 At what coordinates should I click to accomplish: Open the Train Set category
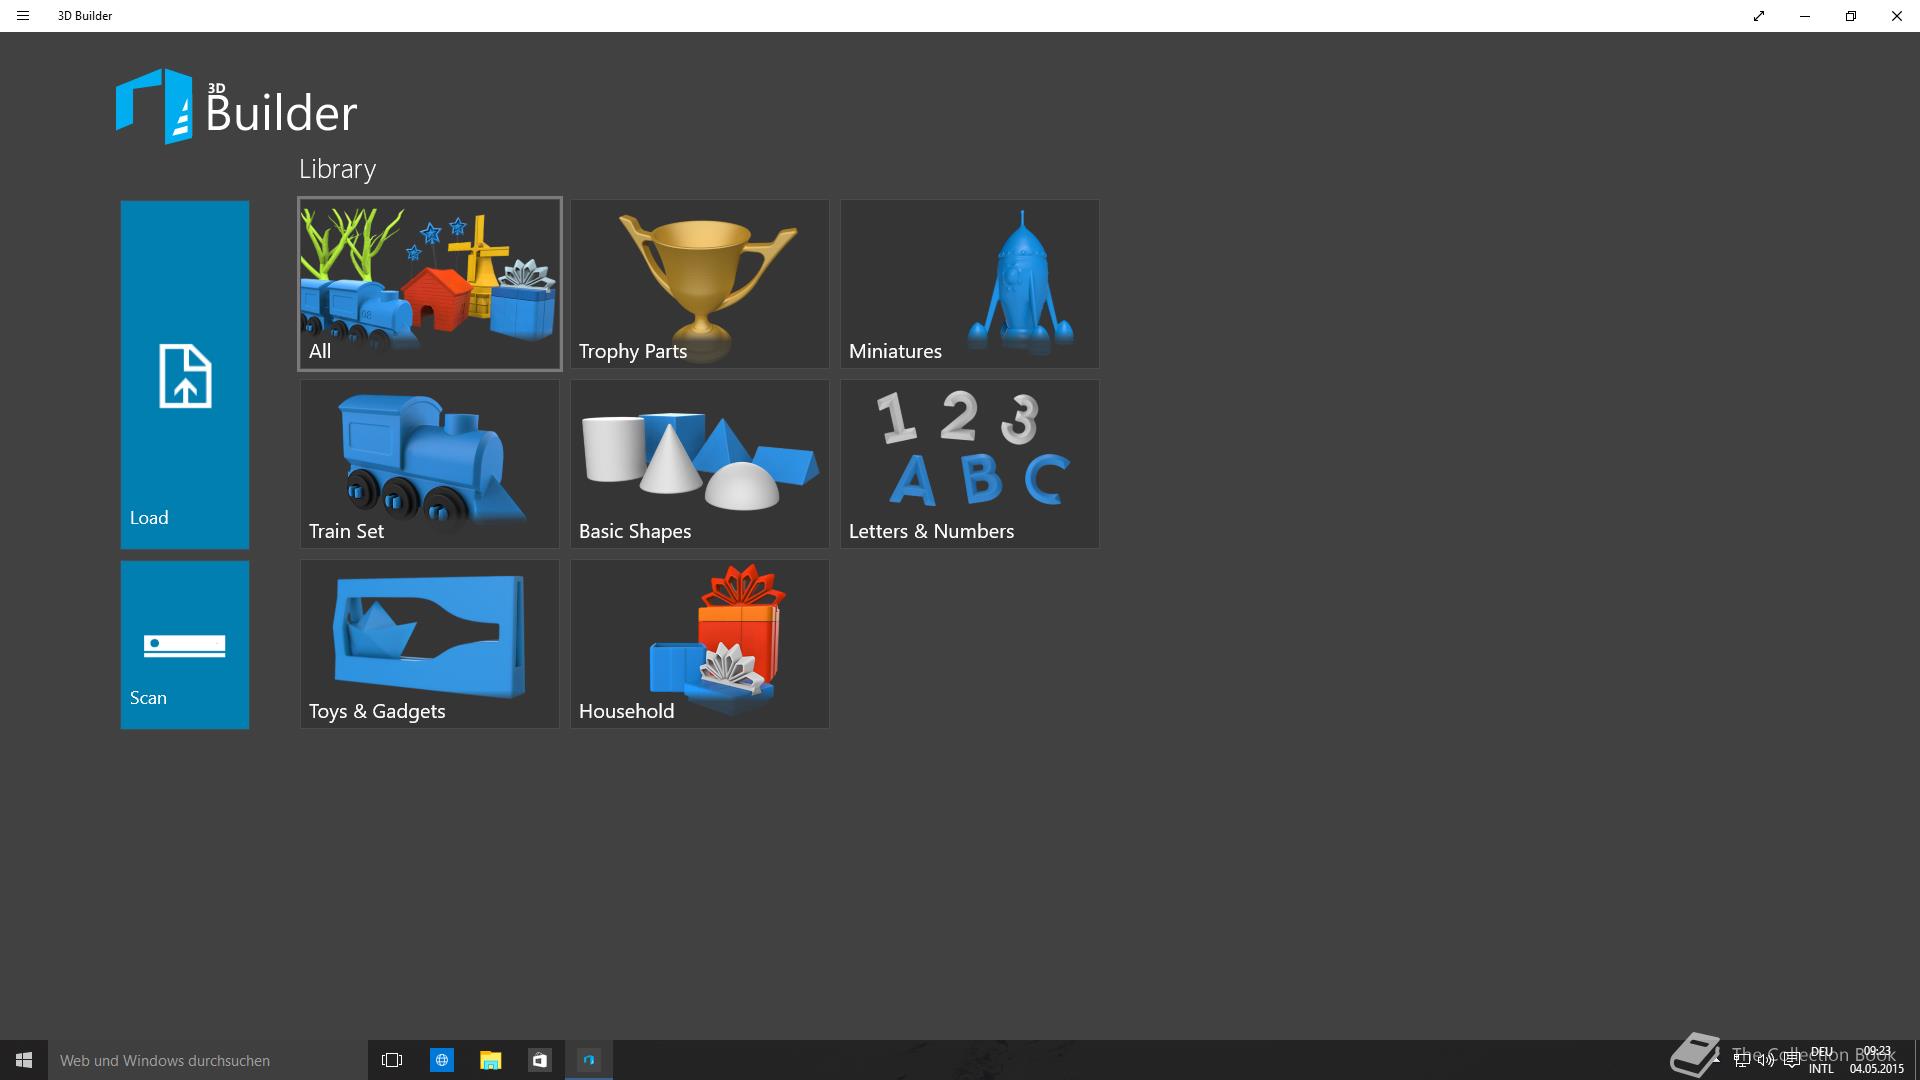pos(430,464)
